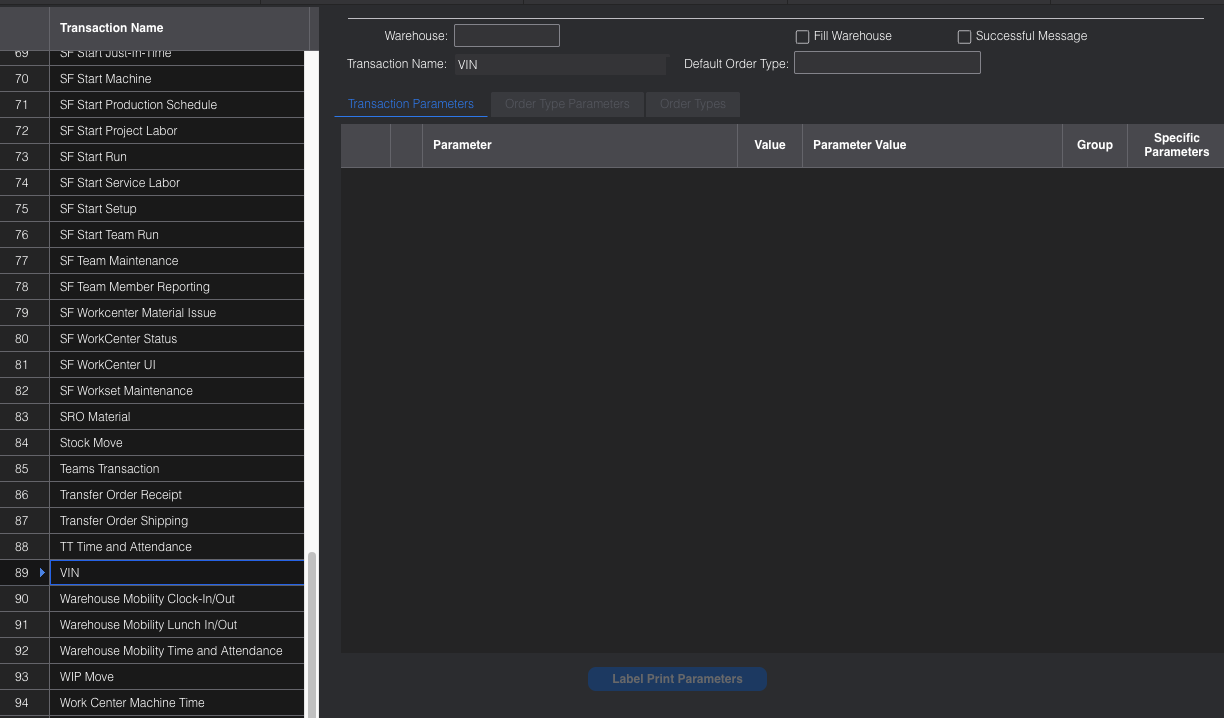Image resolution: width=1224 pixels, height=718 pixels.
Task: Click the transaction list vertical scrollbar thumb
Action: point(312,634)
